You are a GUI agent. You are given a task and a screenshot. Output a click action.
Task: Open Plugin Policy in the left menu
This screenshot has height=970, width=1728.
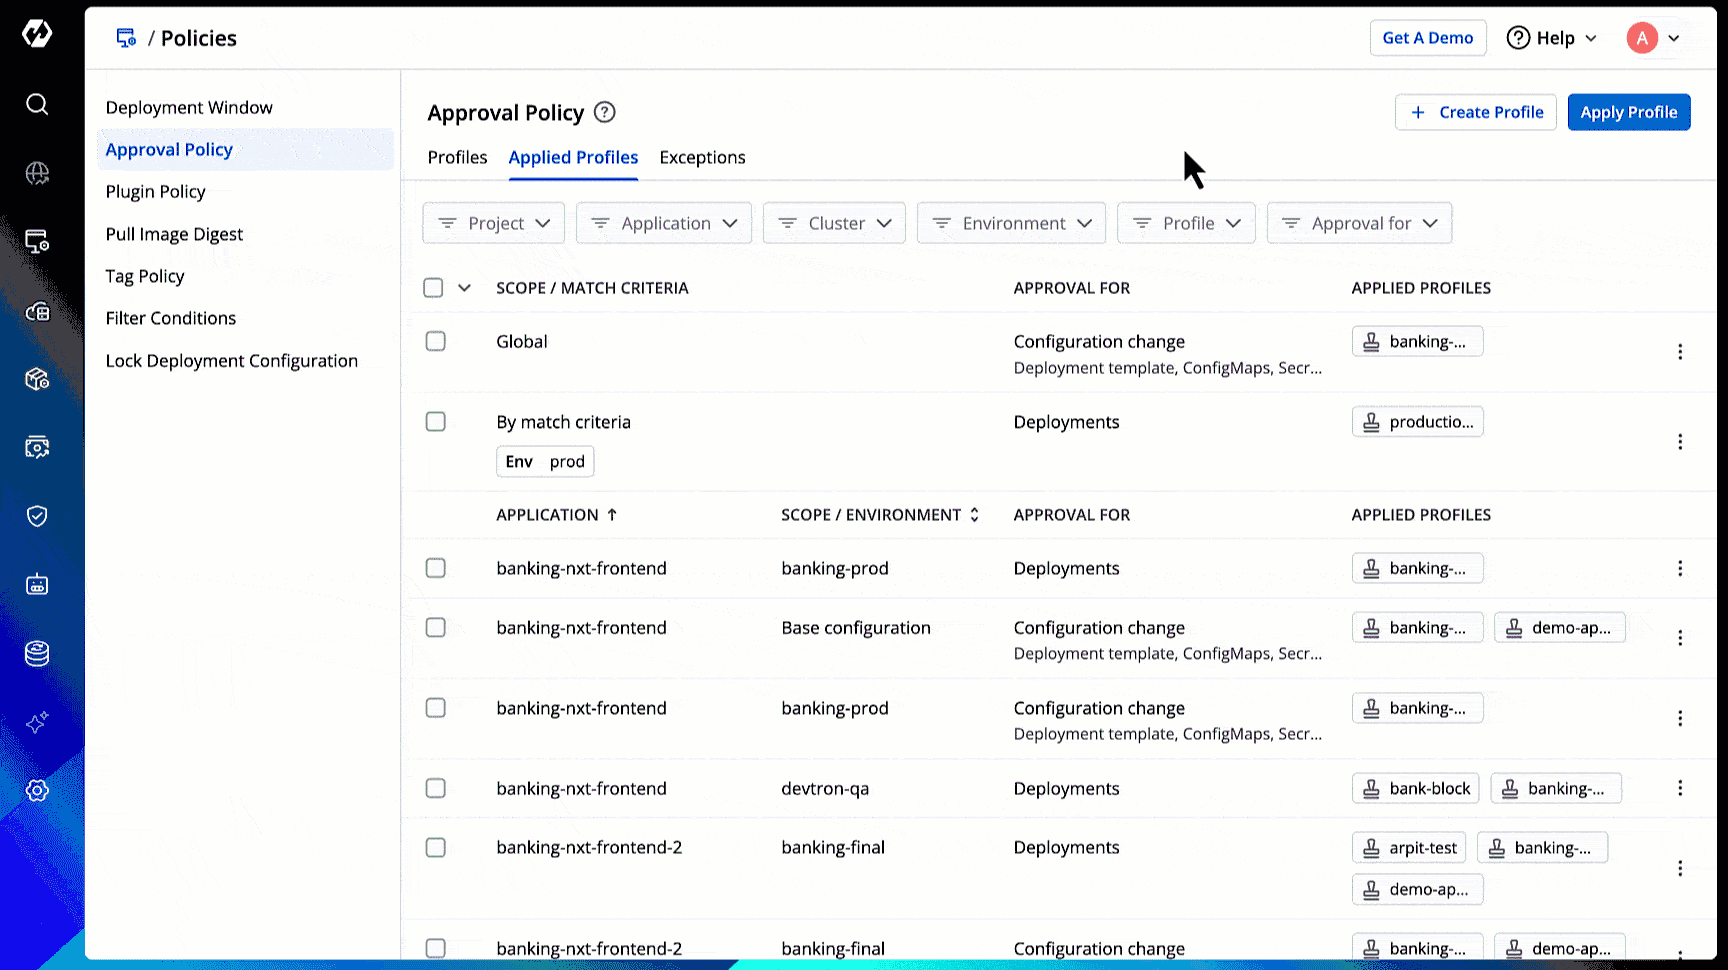[156, 192]
